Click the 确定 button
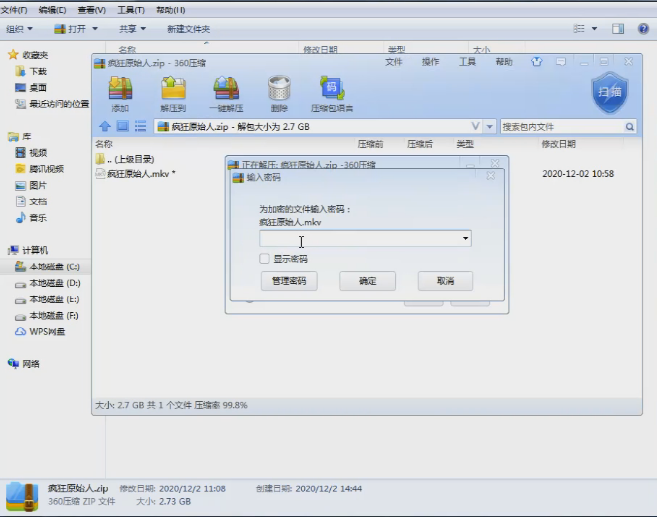This screenshot has width=657, height=517. point(367,281)
